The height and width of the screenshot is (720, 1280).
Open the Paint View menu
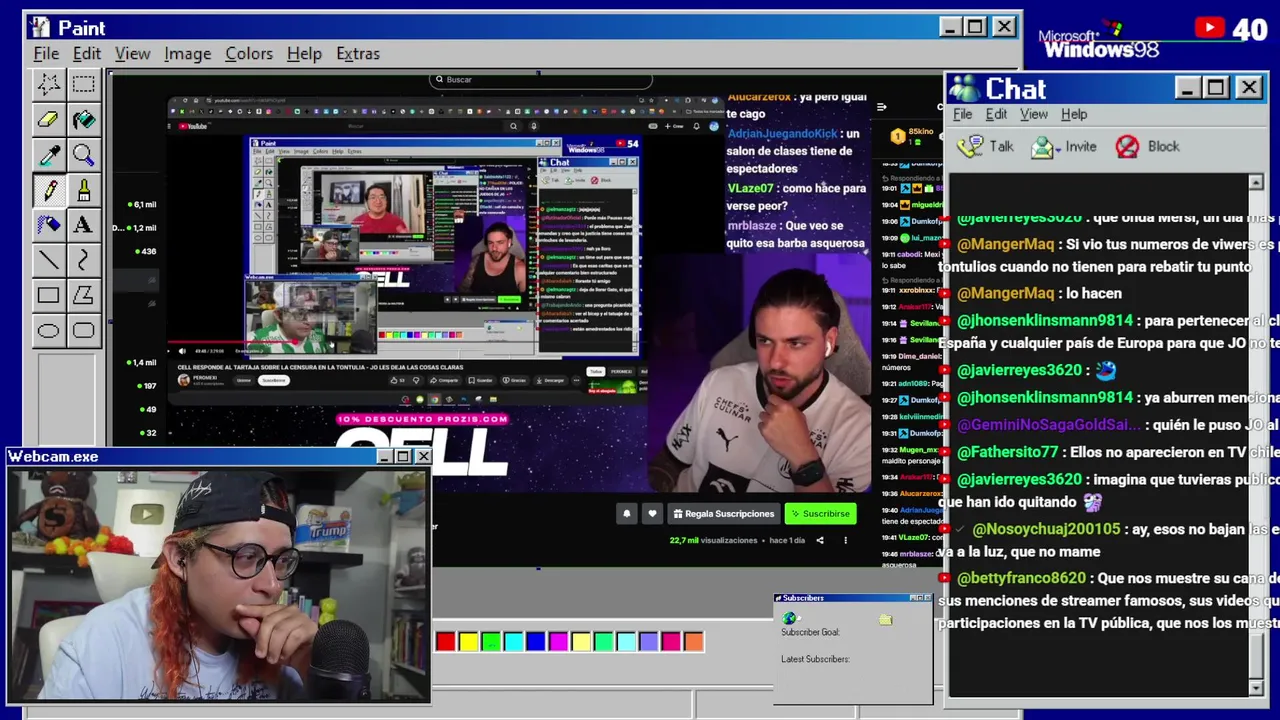[x=132, y=54]
